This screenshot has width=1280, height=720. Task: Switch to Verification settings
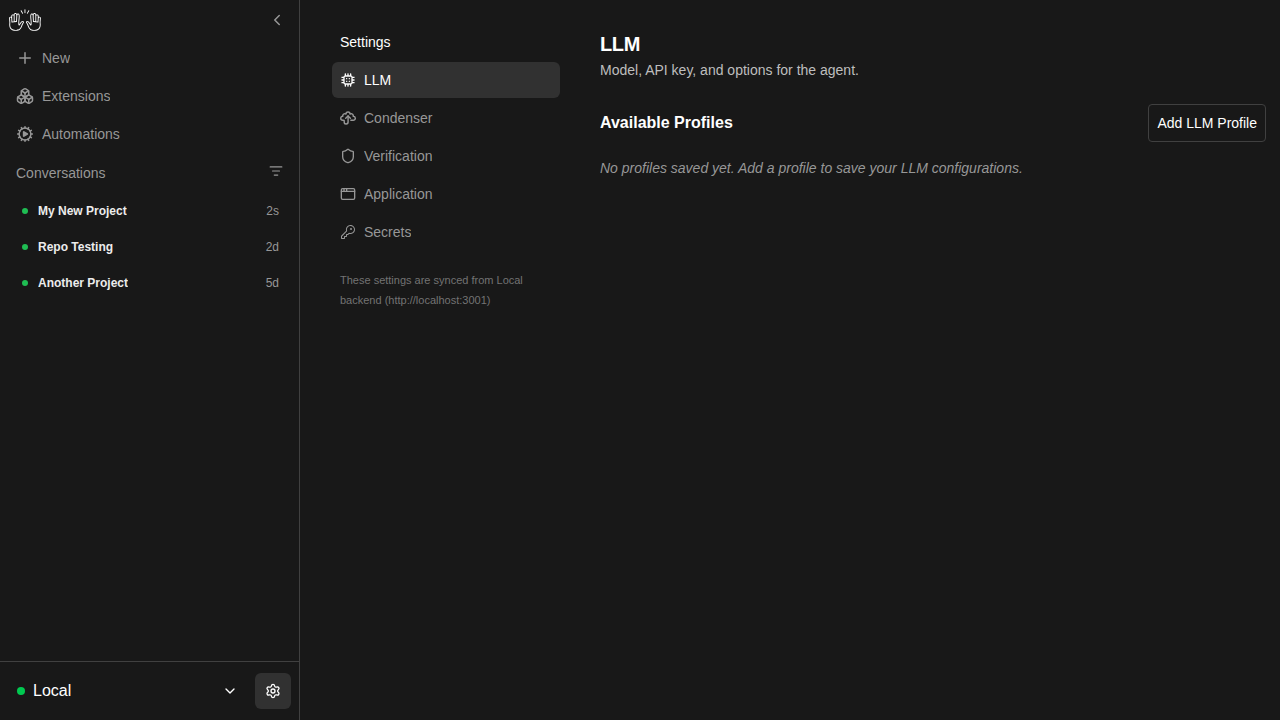(x=446, y=156)
